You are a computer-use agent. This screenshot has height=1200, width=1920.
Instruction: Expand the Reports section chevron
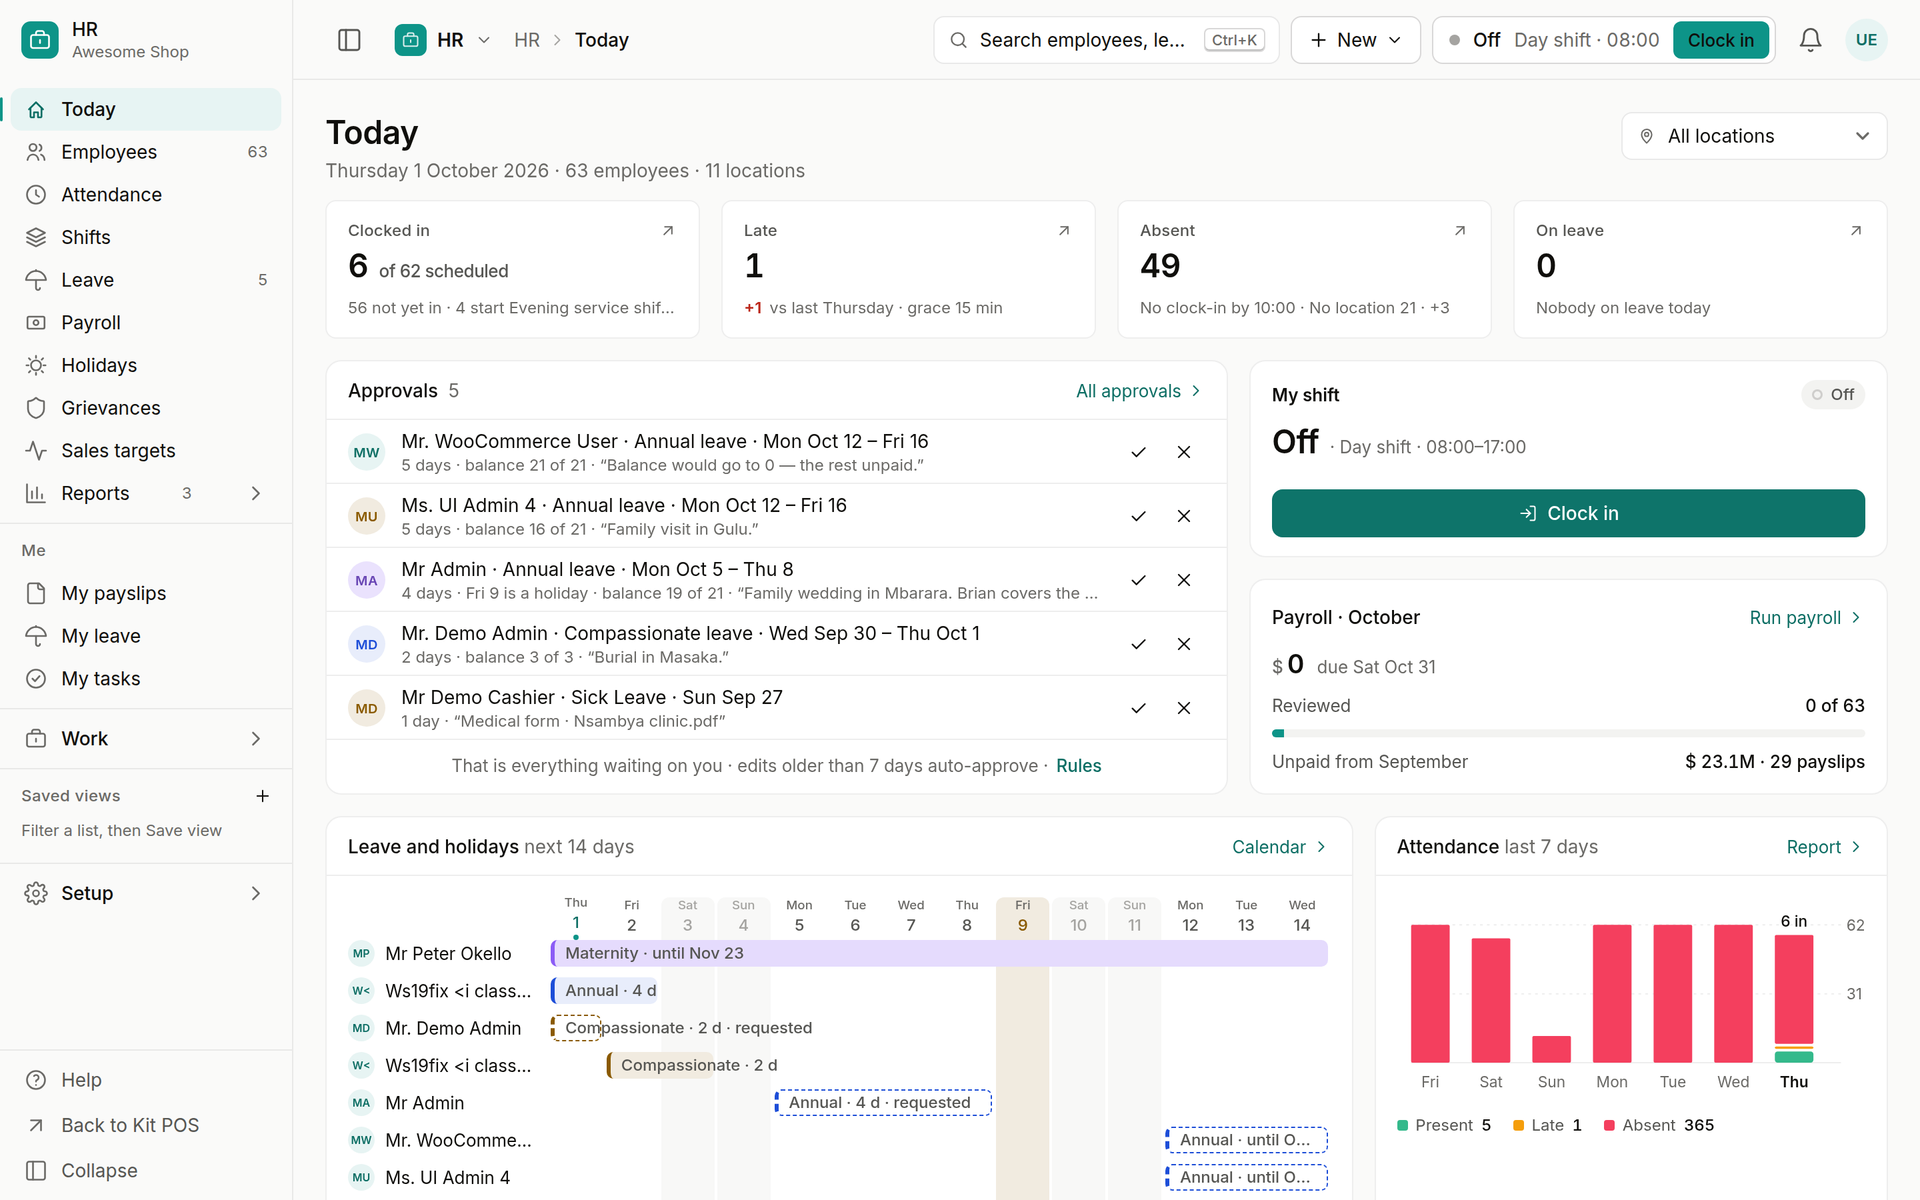[x=256, y=493]
